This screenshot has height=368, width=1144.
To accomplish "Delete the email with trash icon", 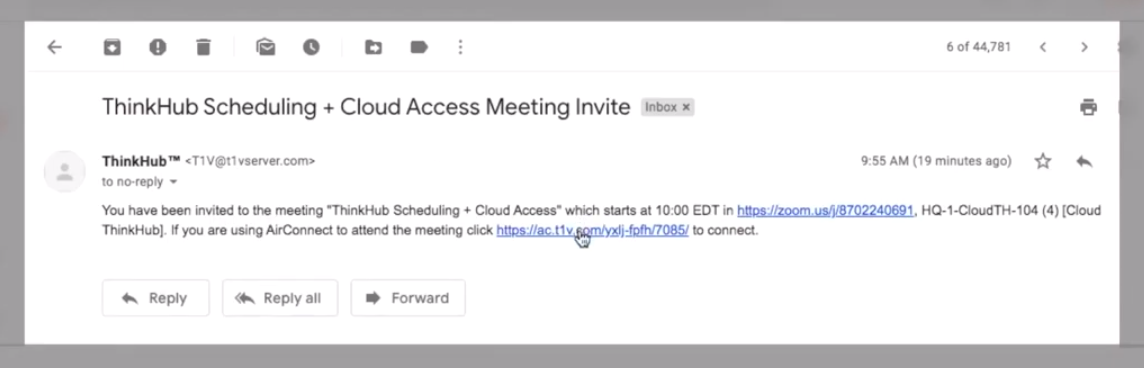I will [x=203, y=47].
